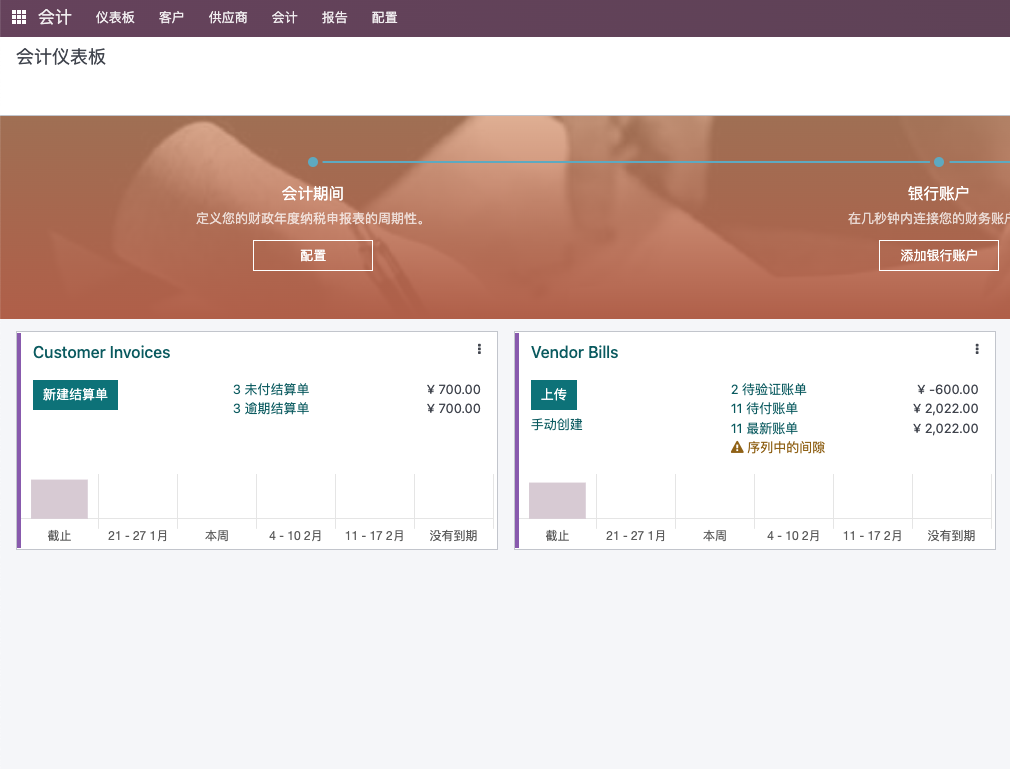Click 截止 label in Customer Invoices chart
The width and height of the screenshot is (1010, 769).
tap(59, 536)
